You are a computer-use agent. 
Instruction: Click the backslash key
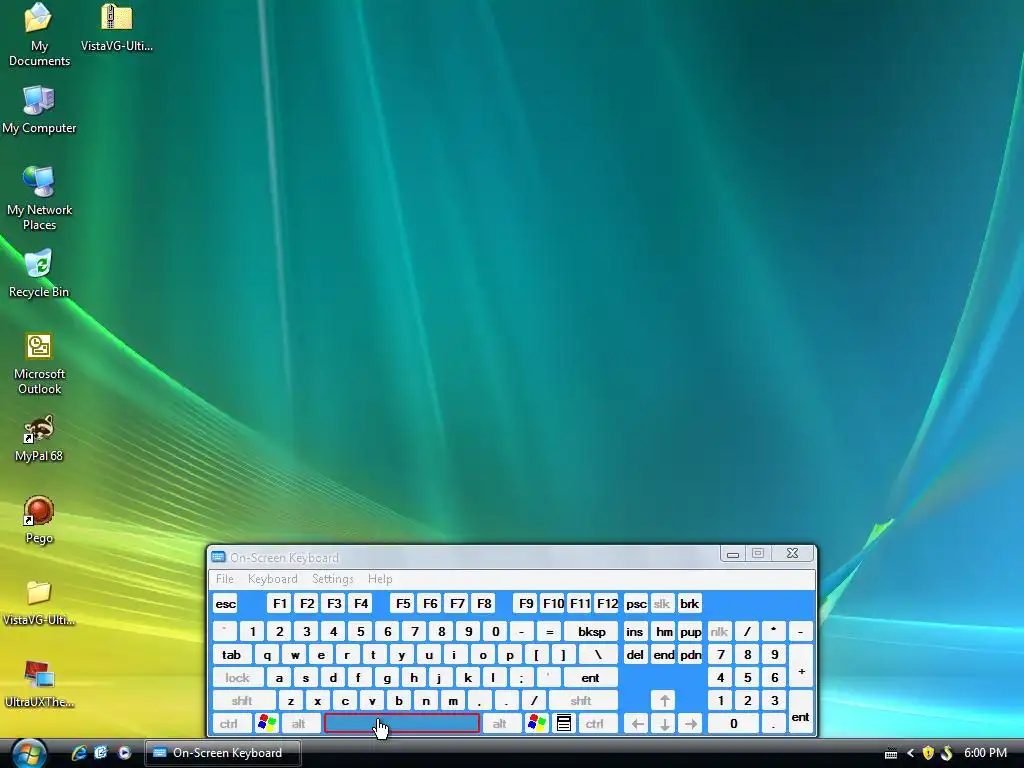(x=597, y=654)
